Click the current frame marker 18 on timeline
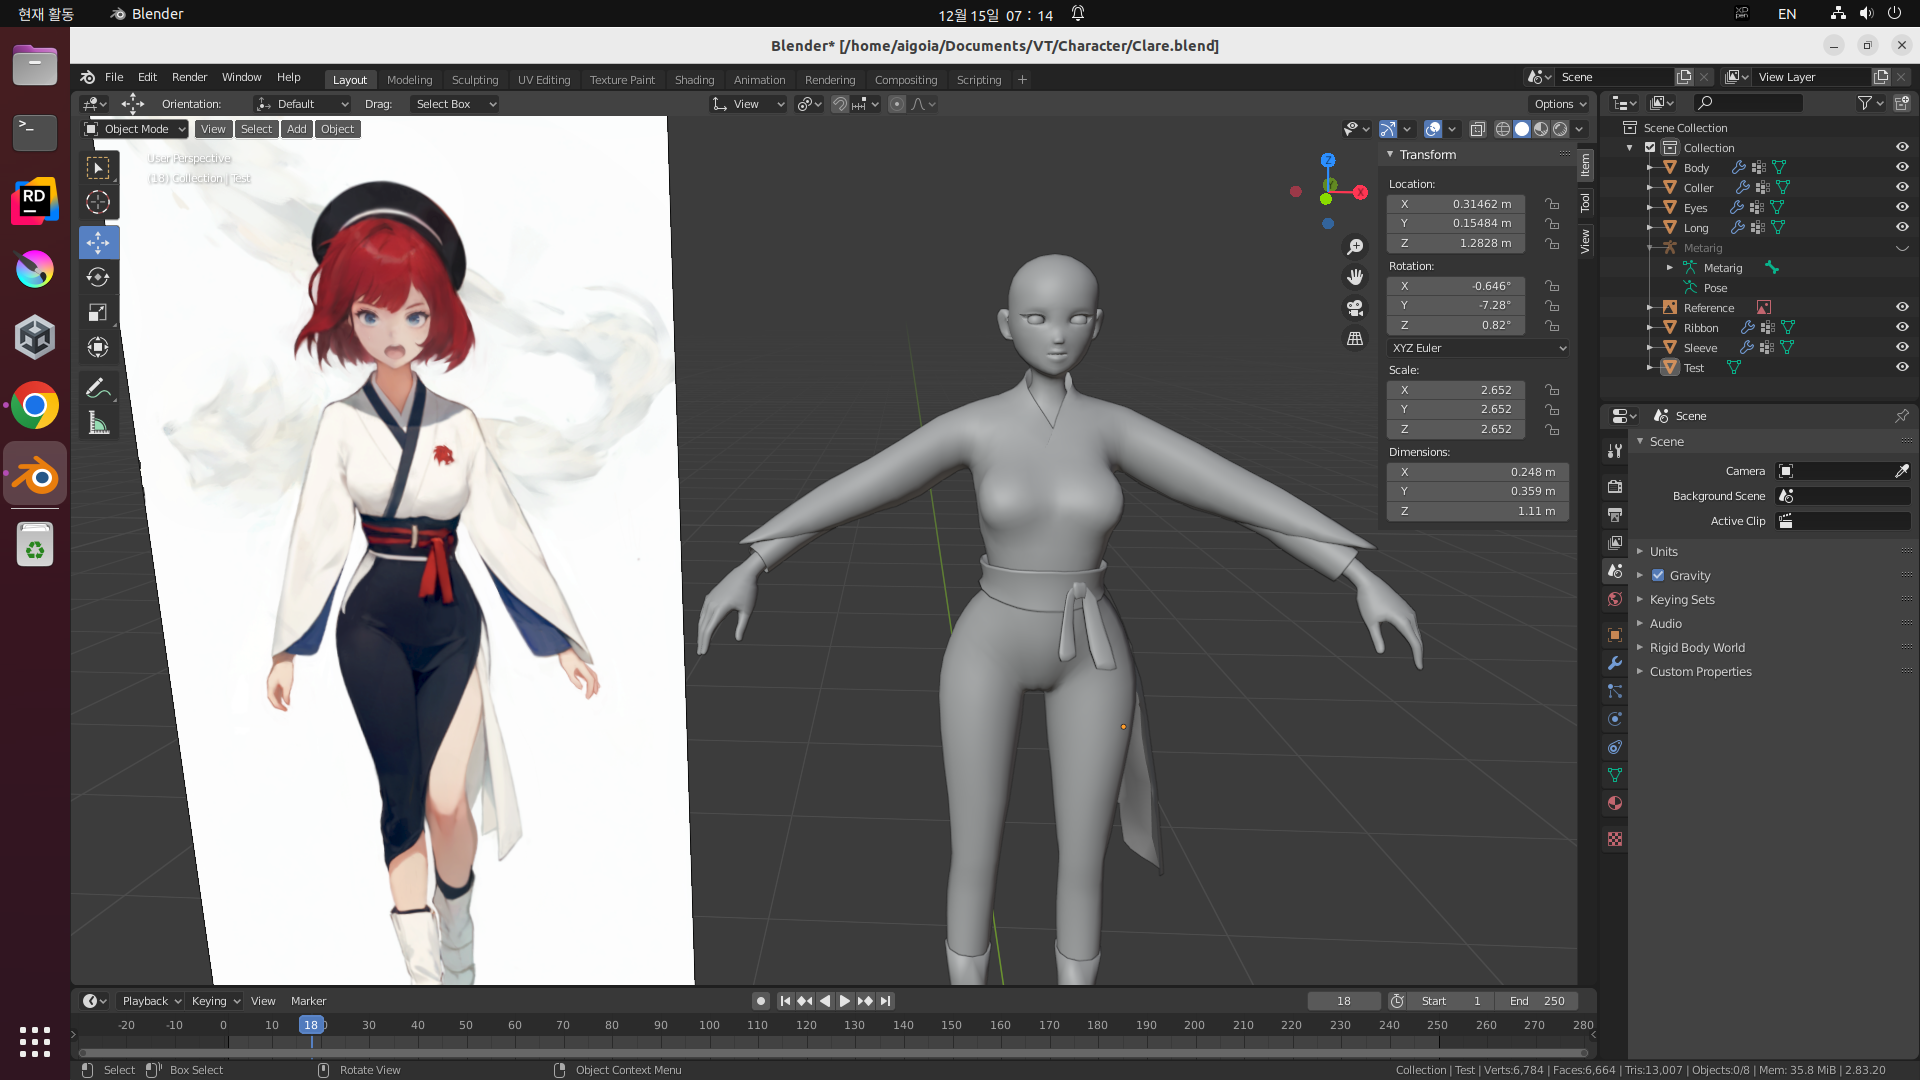The image size is (1920, 1080). tap(311, 1025)
